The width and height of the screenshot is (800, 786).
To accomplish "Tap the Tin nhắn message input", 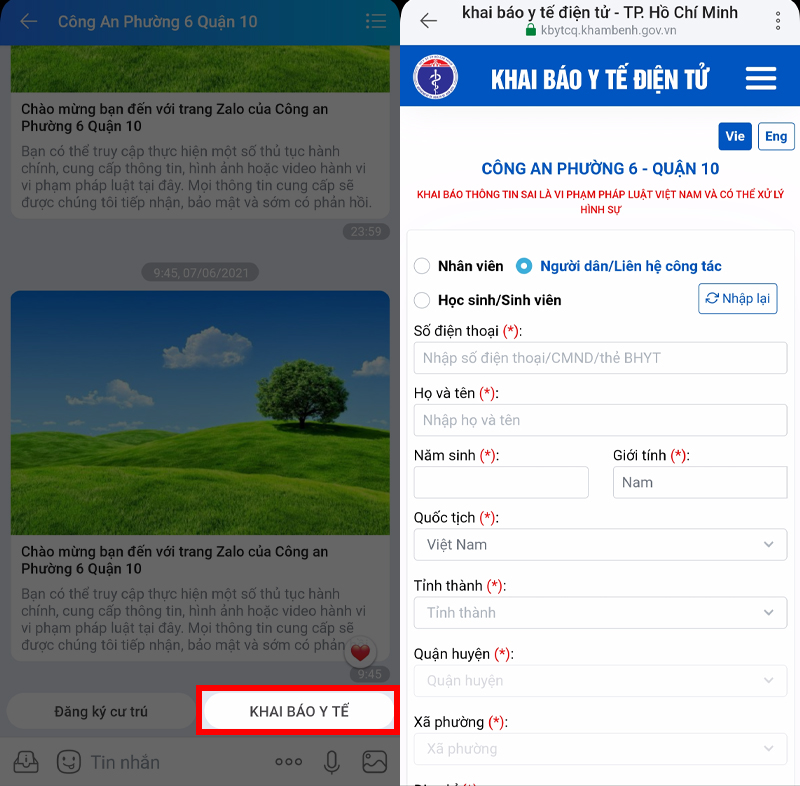I will coord(126,762).
